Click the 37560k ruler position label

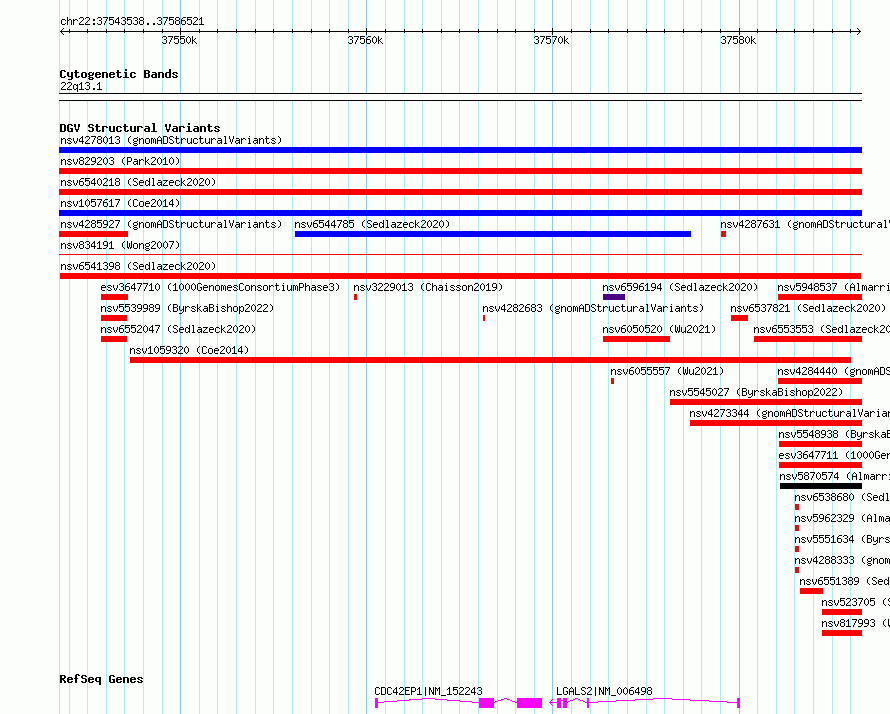point(365,40)
